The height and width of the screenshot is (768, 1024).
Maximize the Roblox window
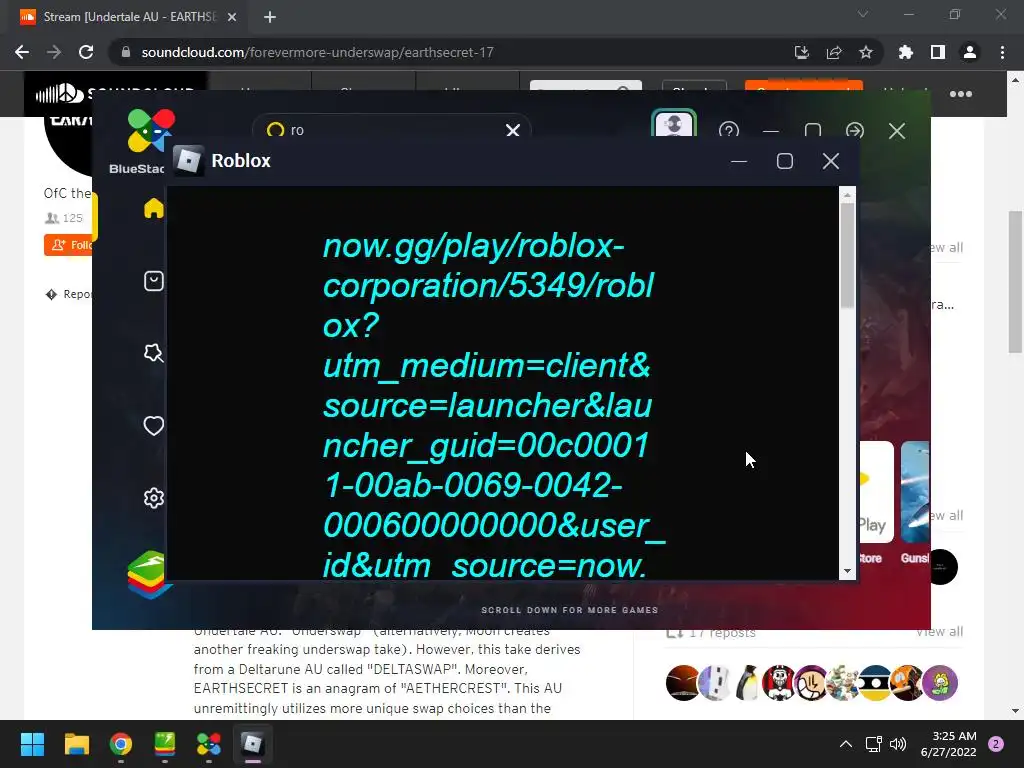pos(785,161)
